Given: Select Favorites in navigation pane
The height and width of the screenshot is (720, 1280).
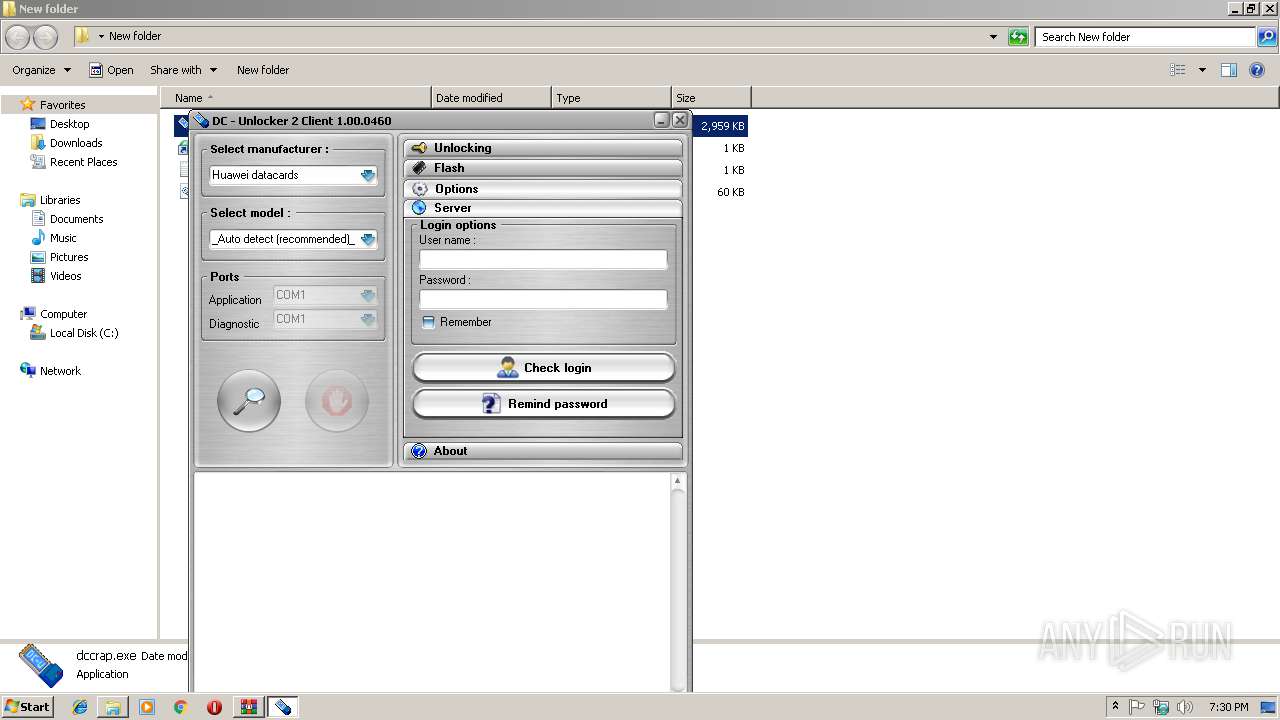Looking at the screenshot, I should 62,105.
